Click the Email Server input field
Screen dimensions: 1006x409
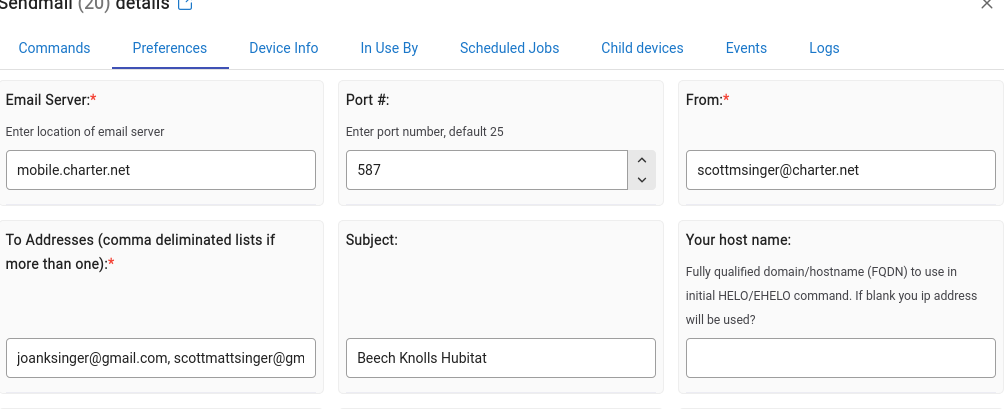(161, 170)
